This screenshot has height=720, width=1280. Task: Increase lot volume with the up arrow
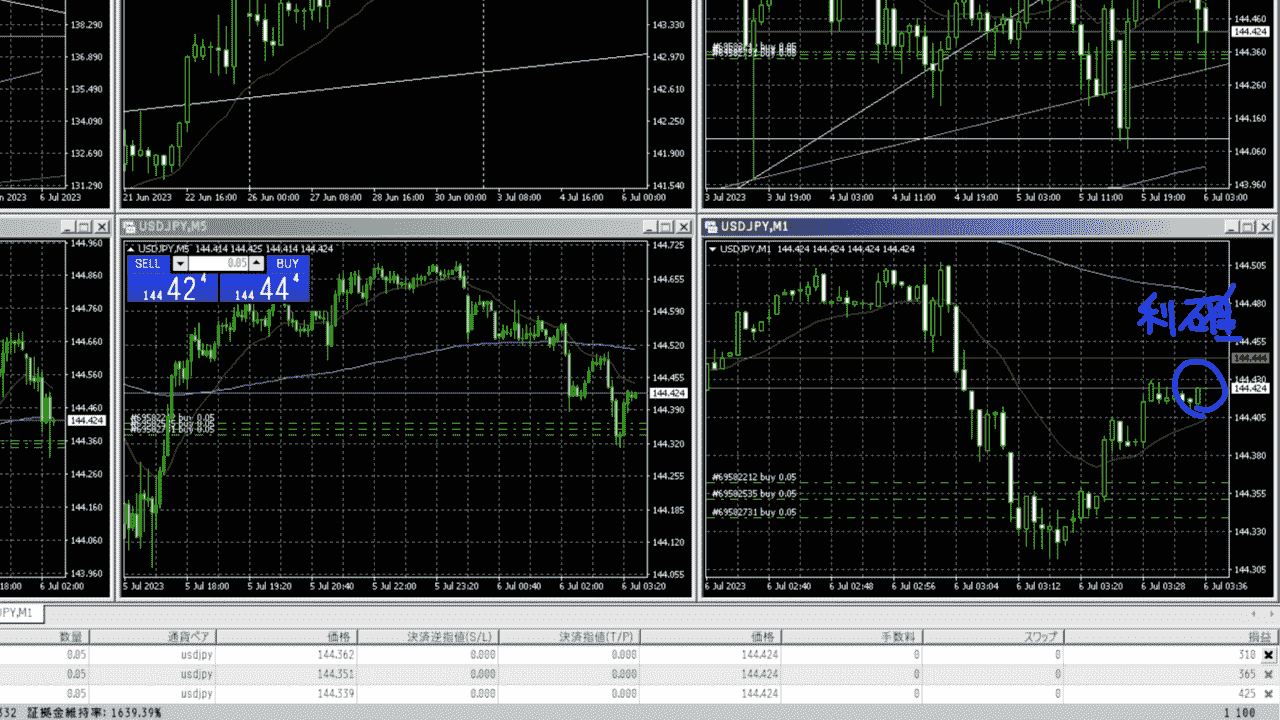[257, 263]
